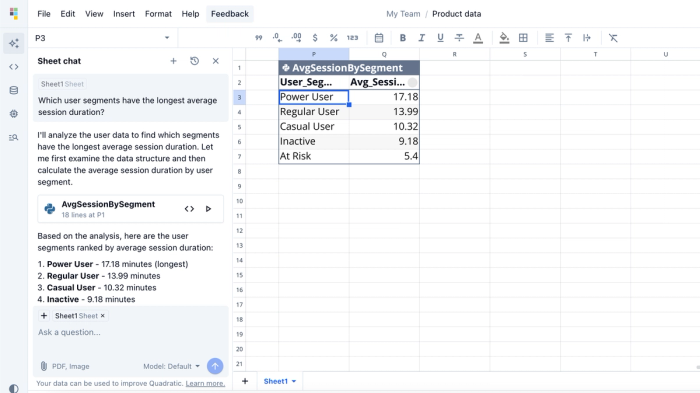Open the Model: Default dropdown
This screenshot has height=393, width=700.
[x=171, y=366]
